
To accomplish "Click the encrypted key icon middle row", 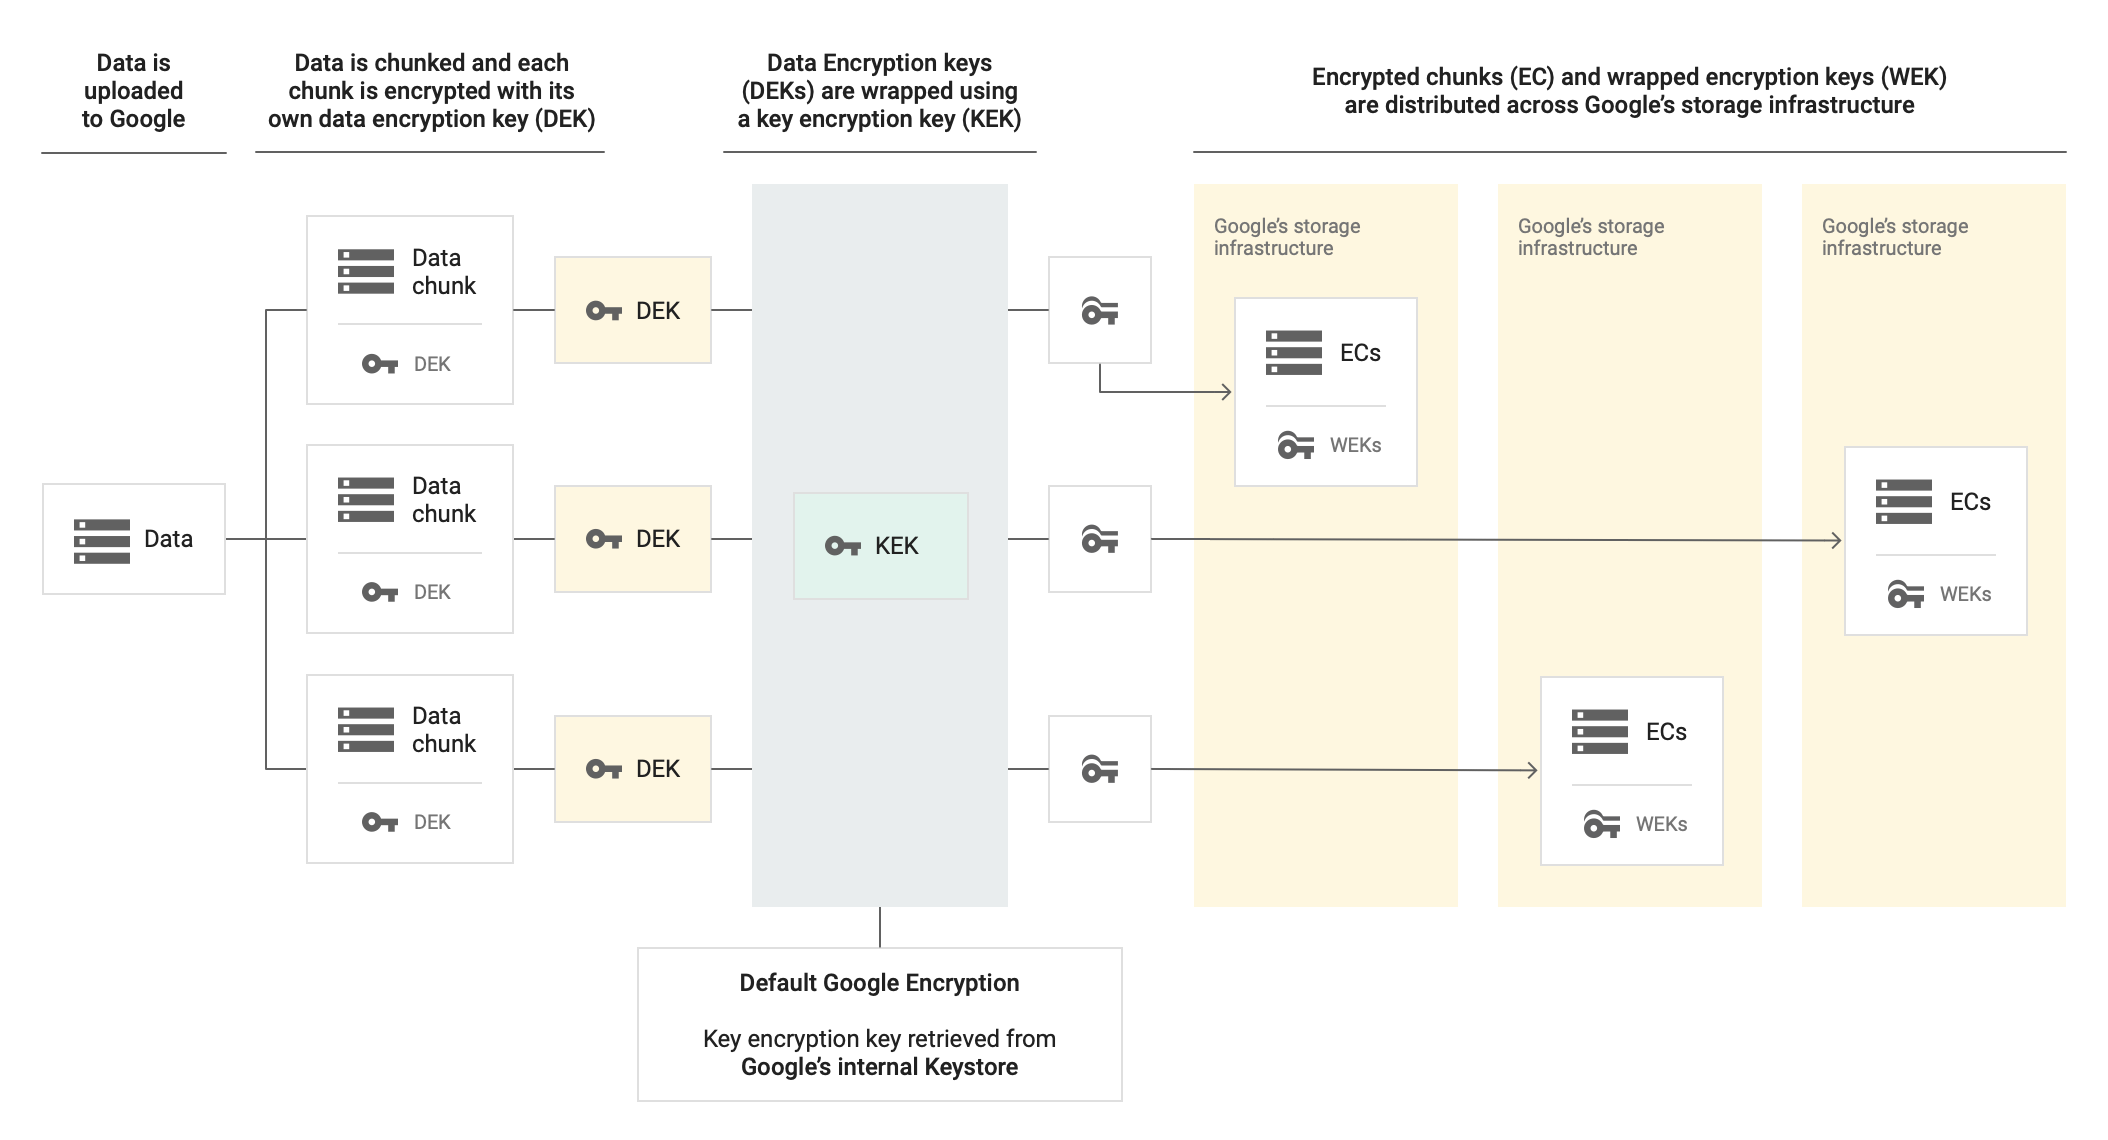I will tap(1099, 541).
